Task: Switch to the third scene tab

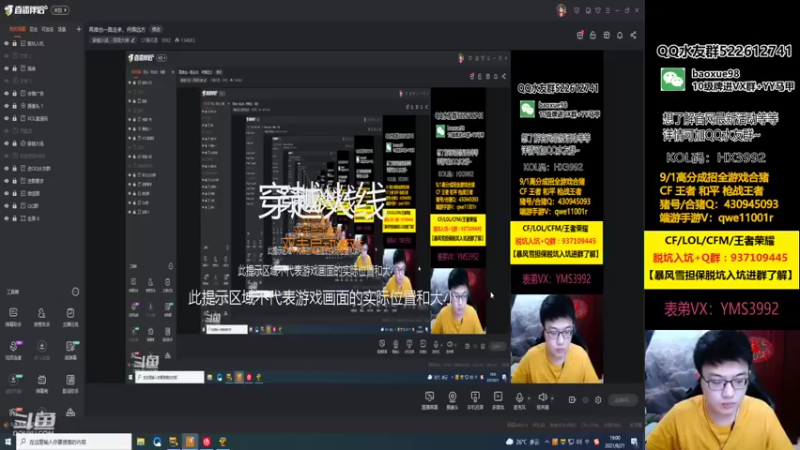Action: 47,29
